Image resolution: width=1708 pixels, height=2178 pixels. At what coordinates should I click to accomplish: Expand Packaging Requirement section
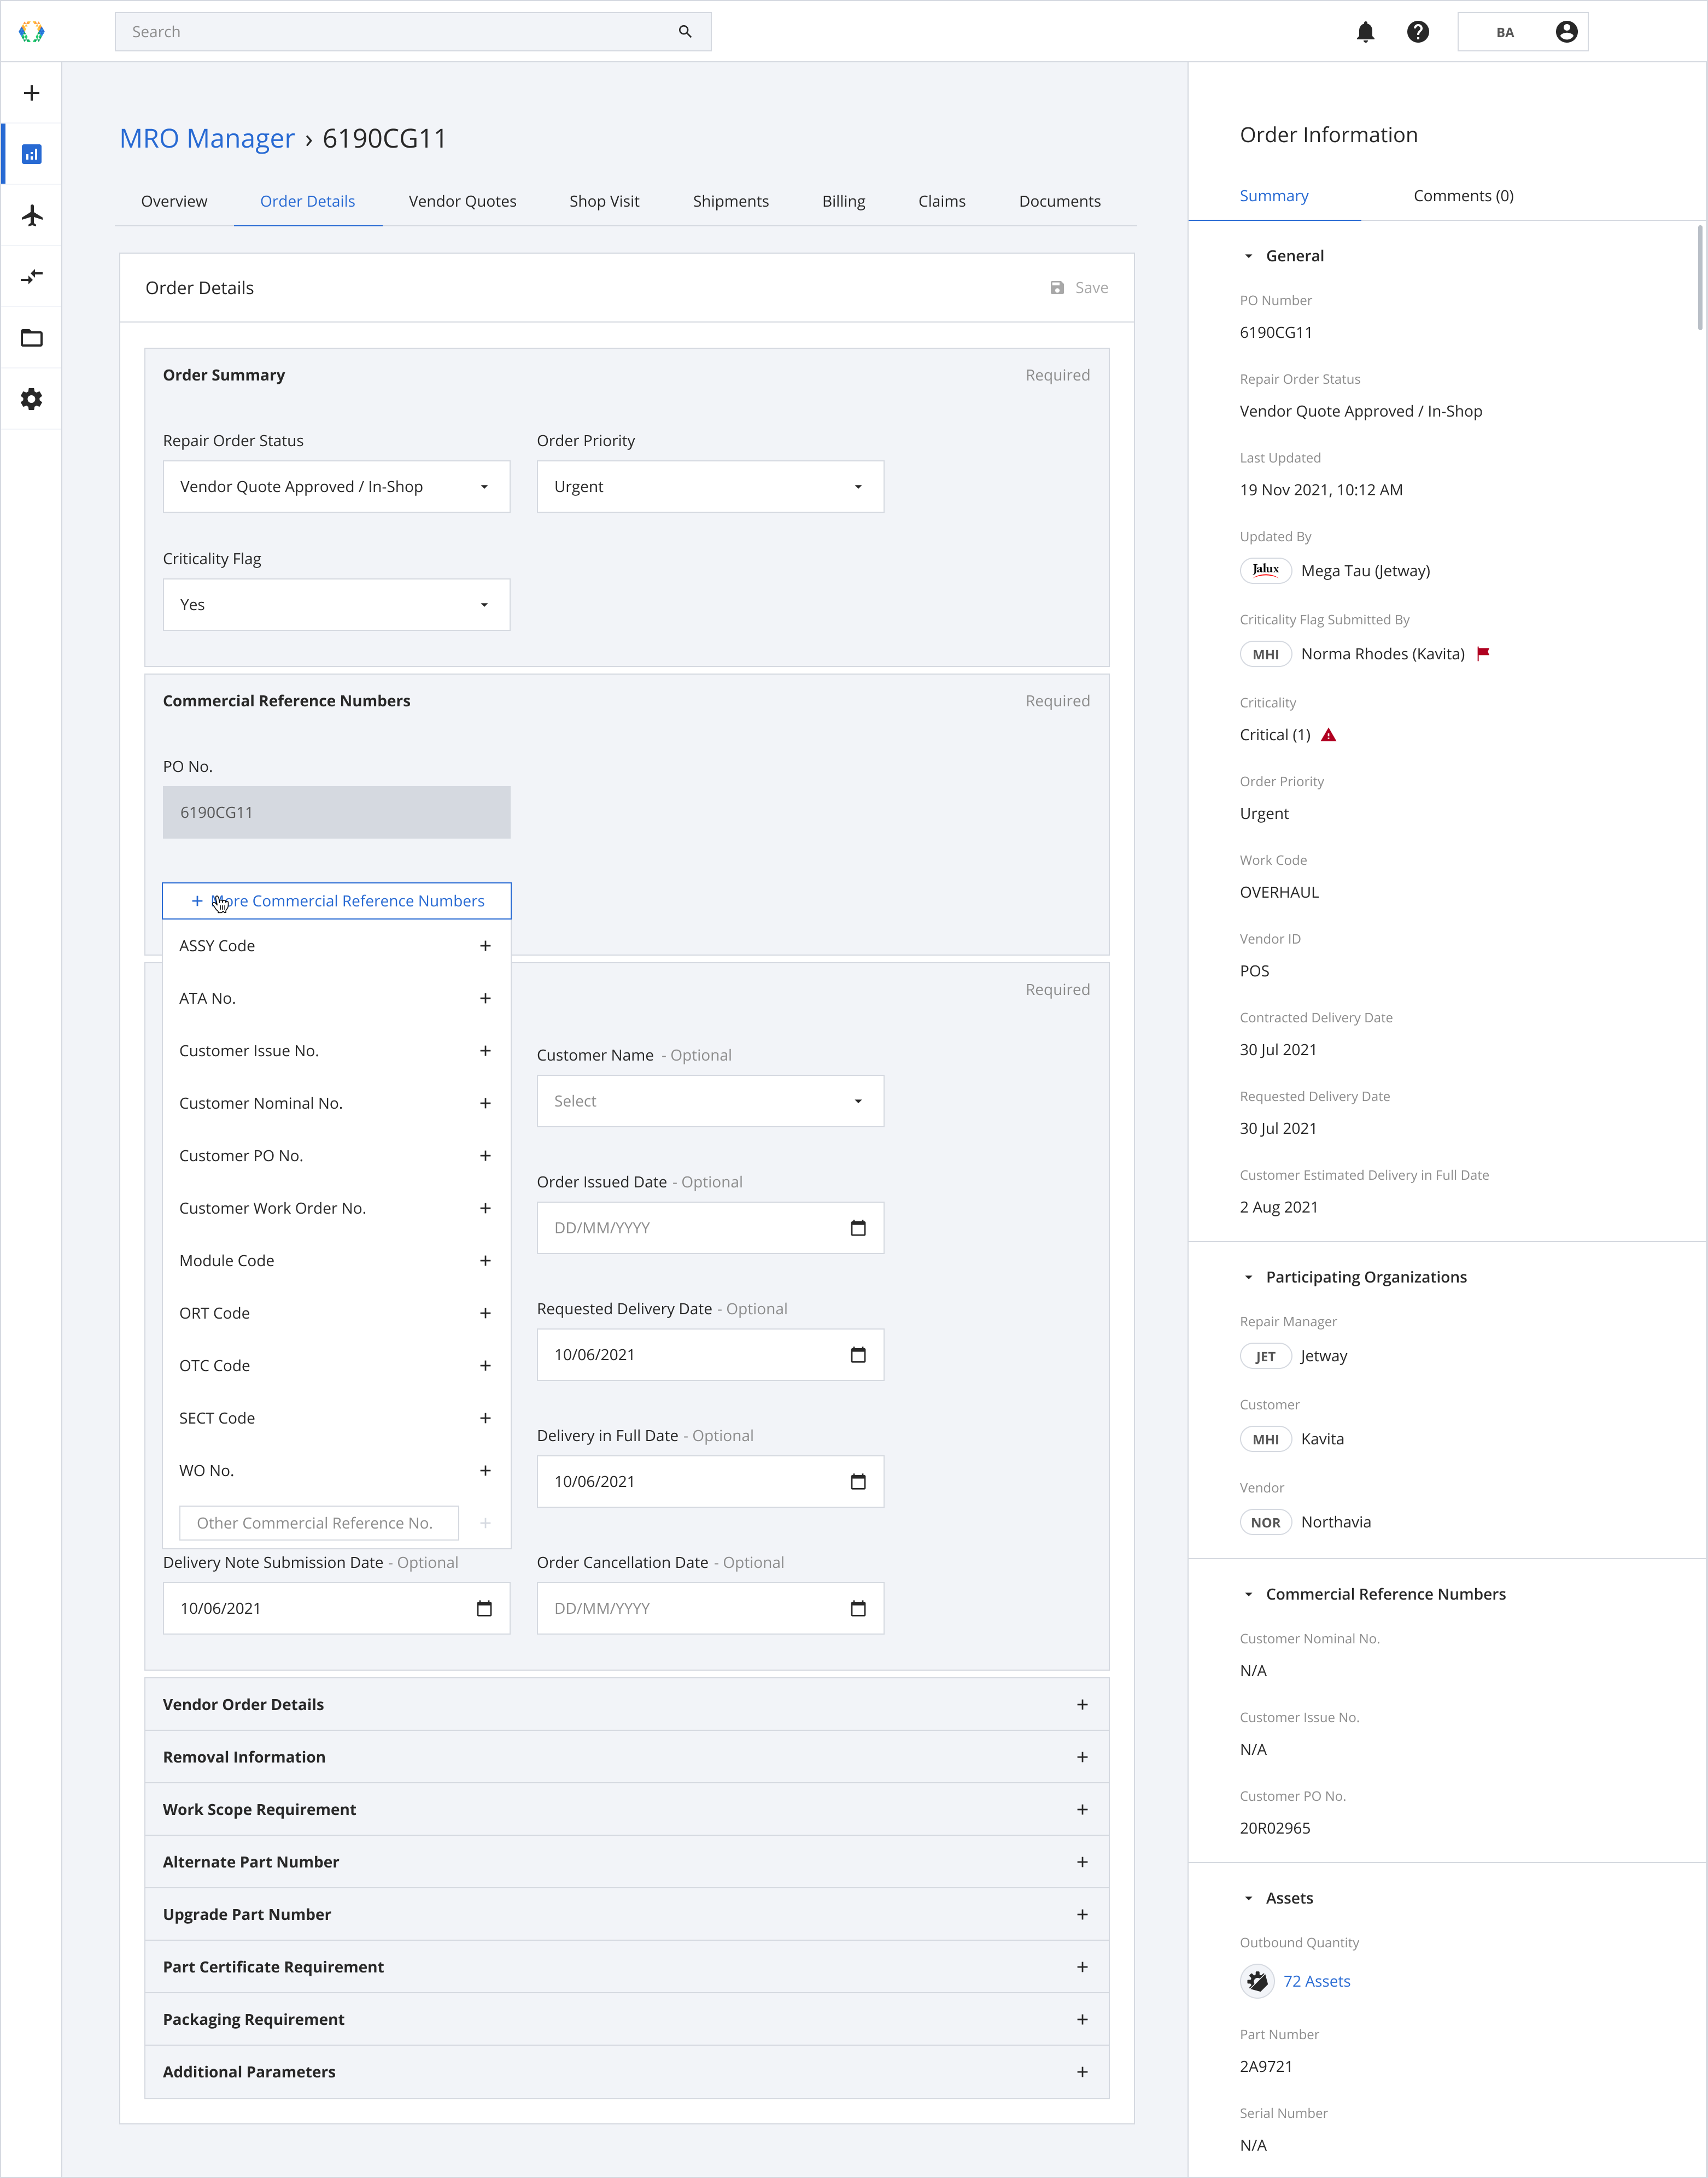[x=627, y=2020]
